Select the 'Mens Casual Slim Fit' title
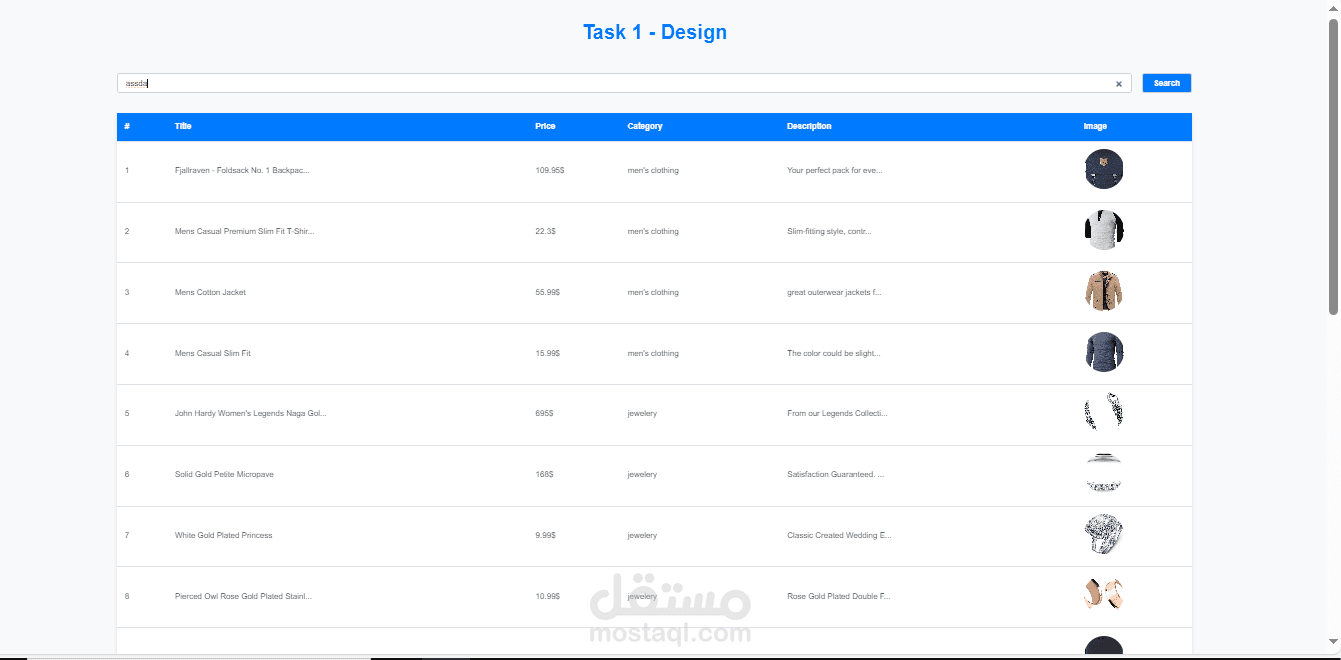1341x660 pixels. coord(212,353)
